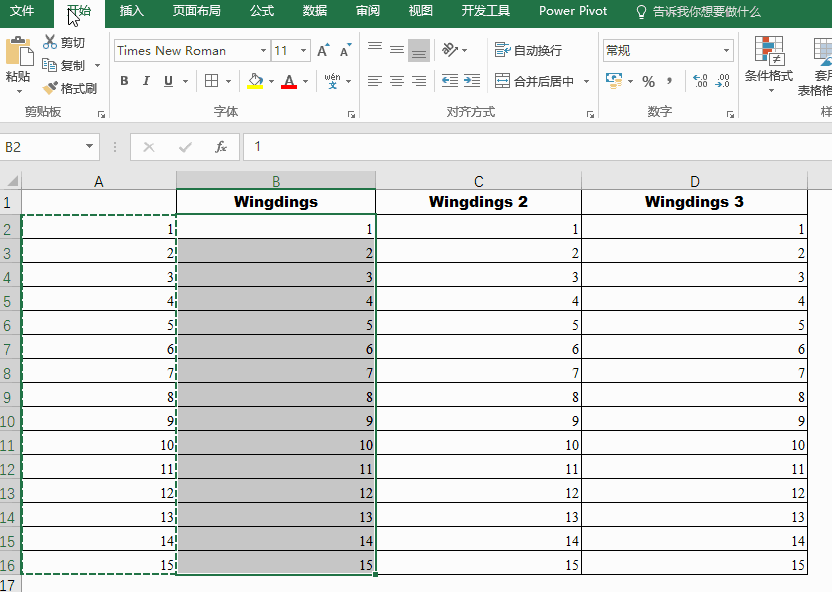832x592 pixels.
Task: Expand the fill color palette arrow
Action: point(271,81)
